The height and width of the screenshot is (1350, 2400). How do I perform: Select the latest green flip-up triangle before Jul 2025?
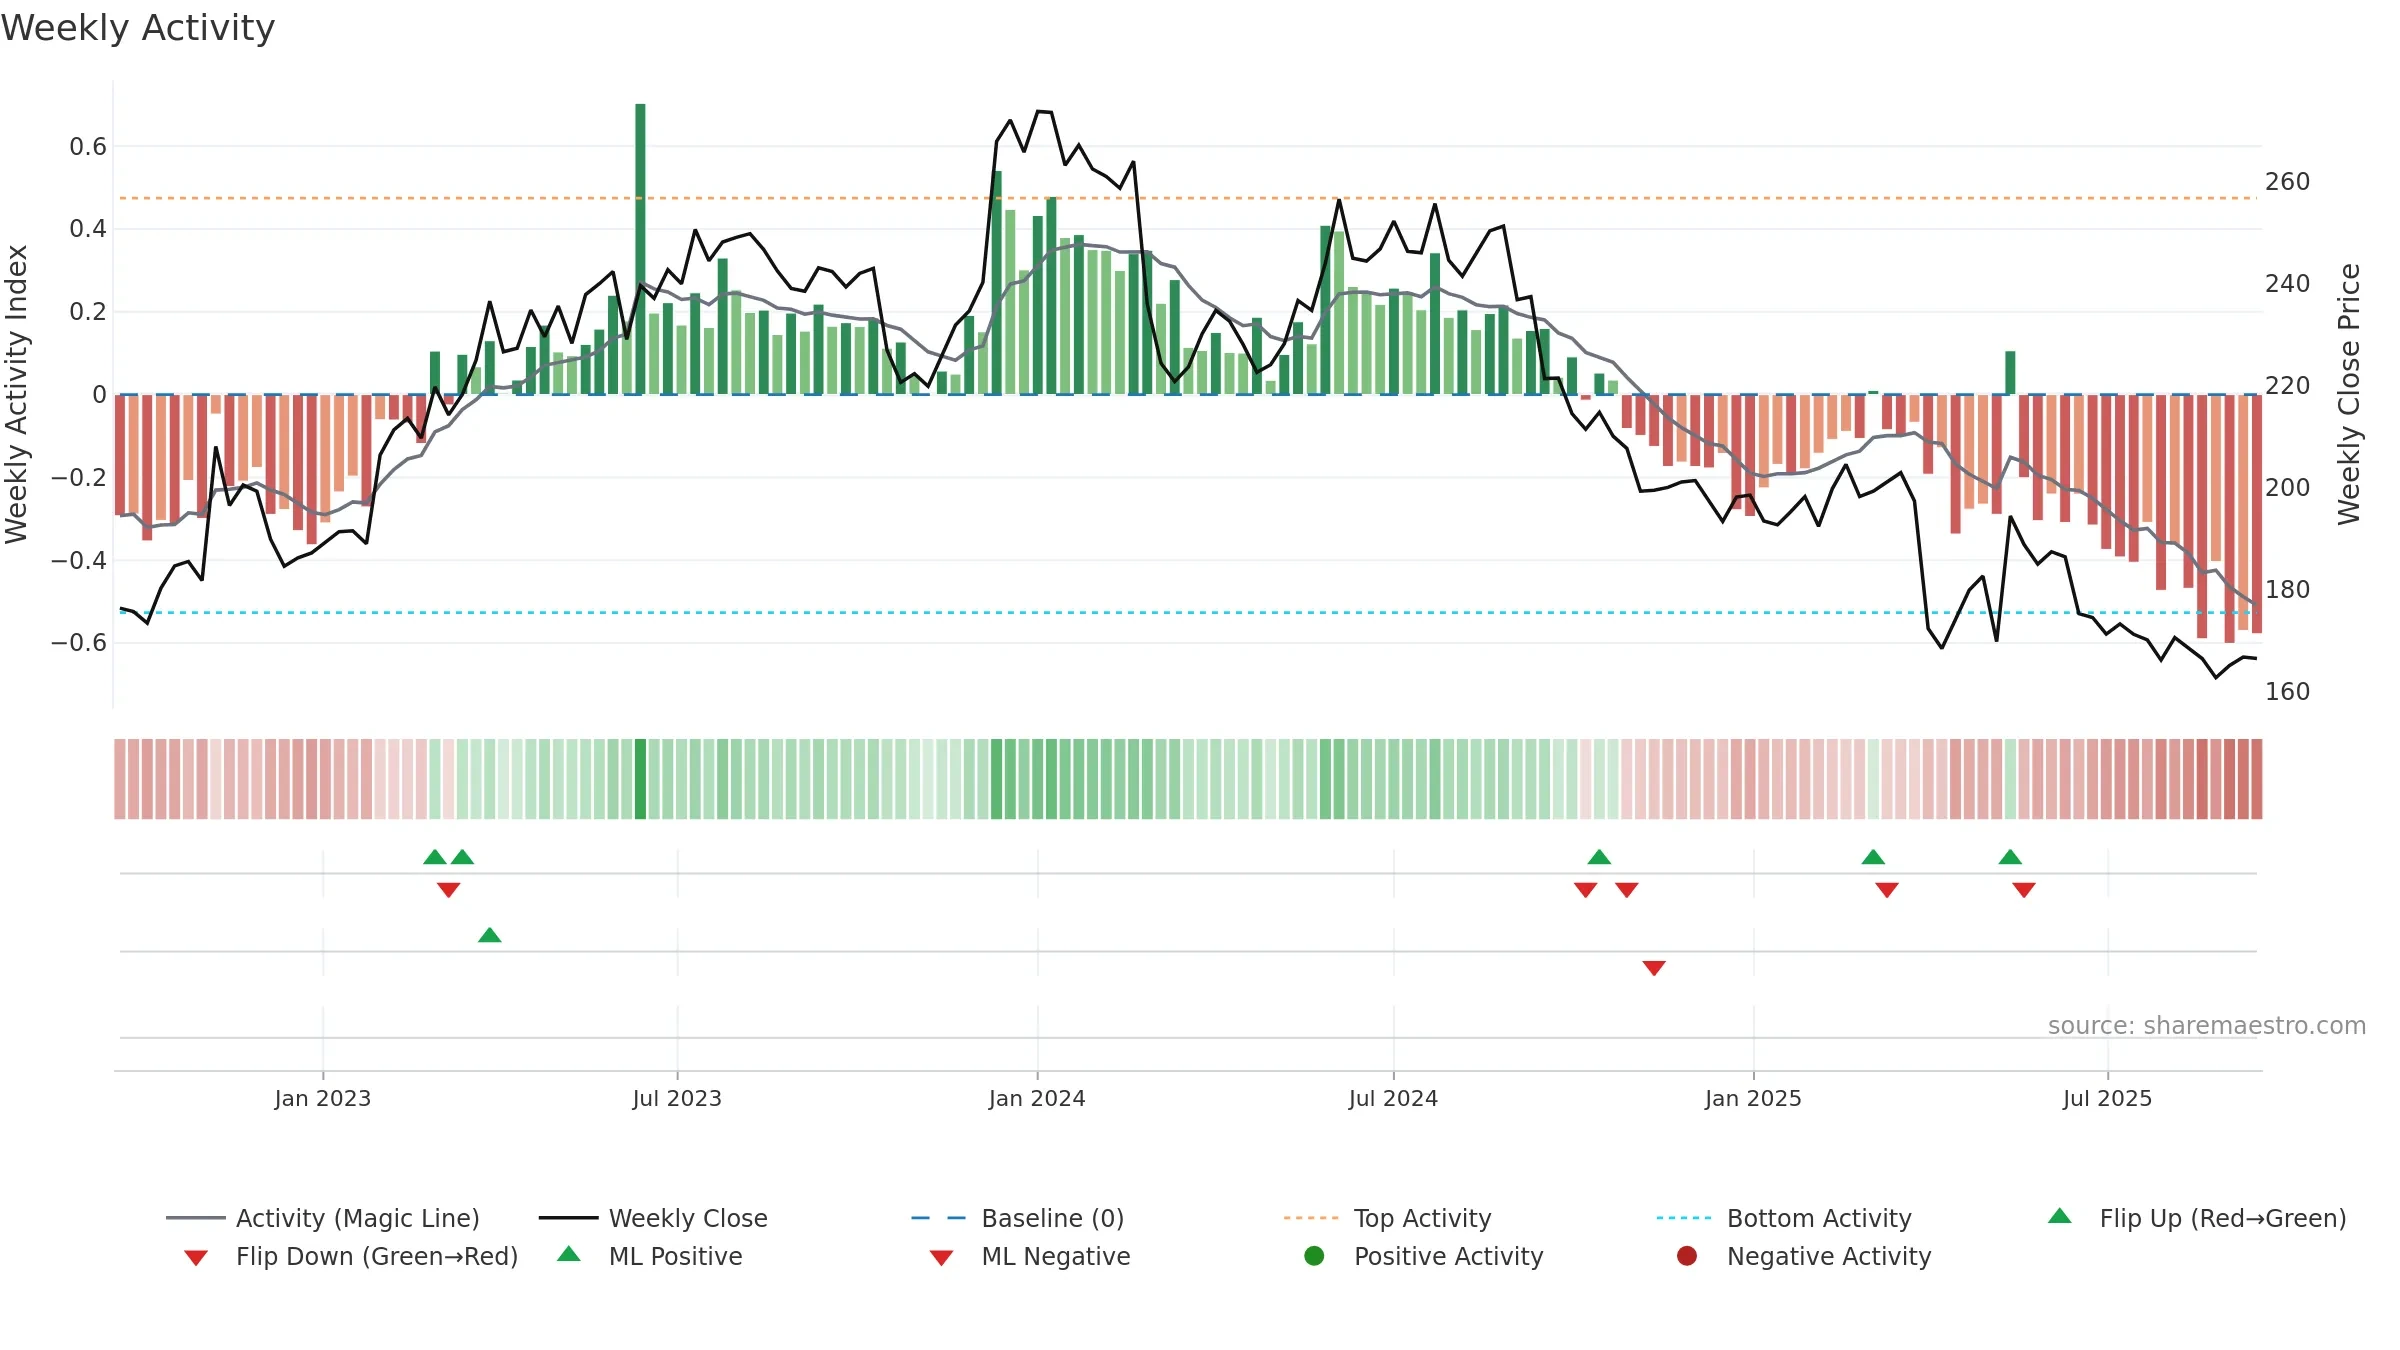click(2010, 857)
